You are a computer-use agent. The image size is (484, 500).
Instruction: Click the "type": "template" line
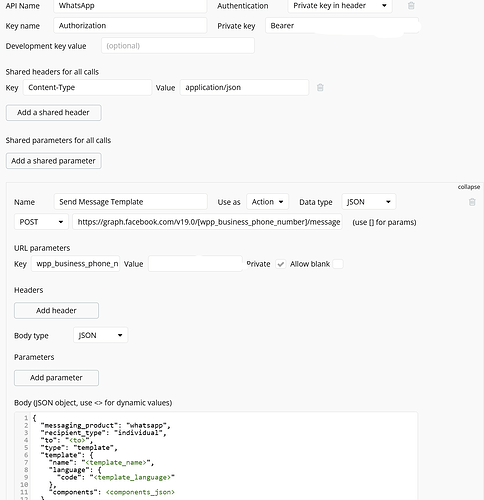[79, 448]
